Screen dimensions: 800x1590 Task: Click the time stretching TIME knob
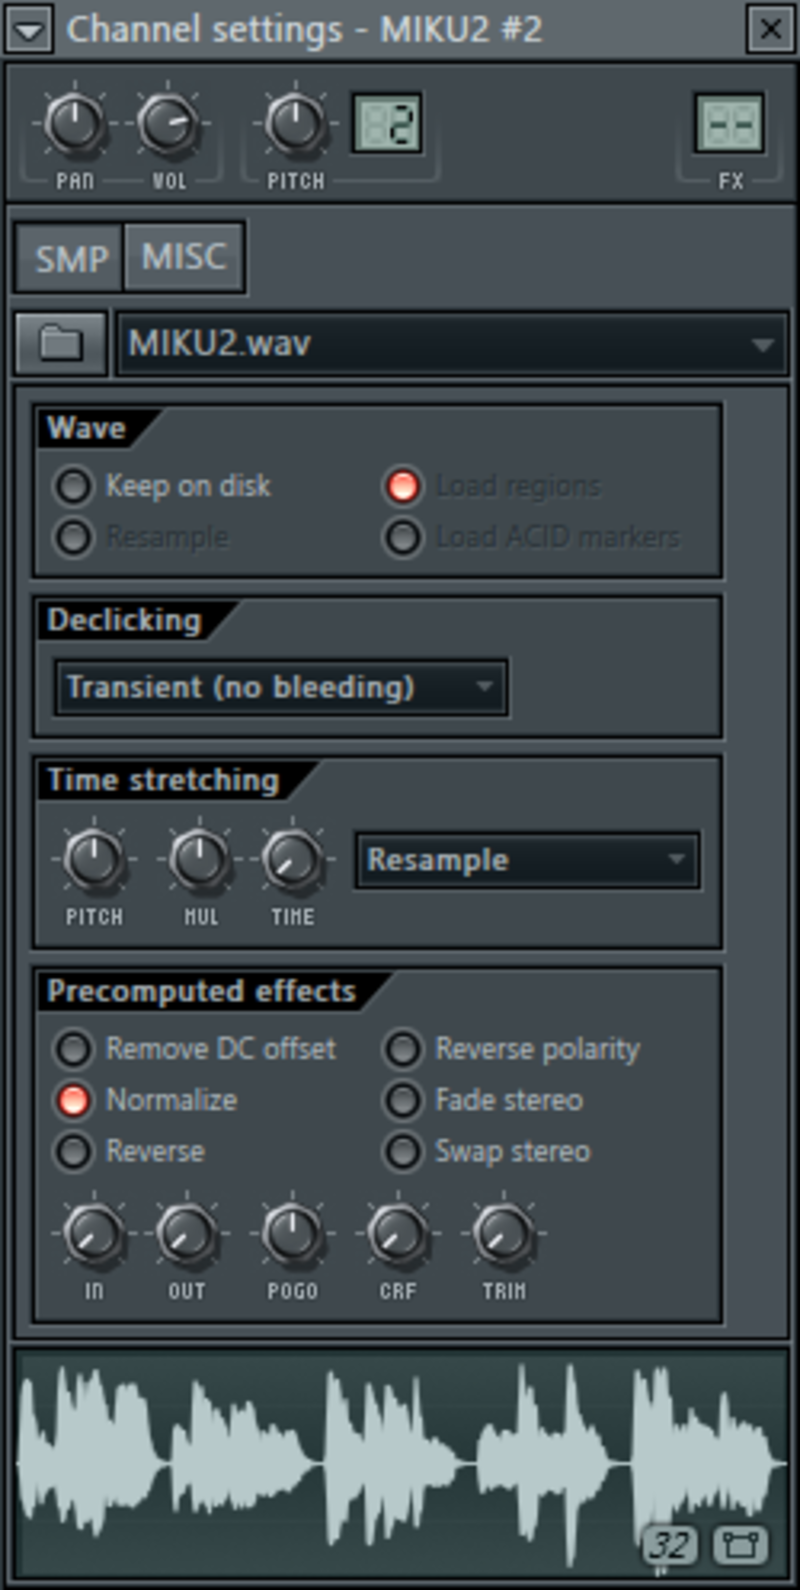pos(292,859)
